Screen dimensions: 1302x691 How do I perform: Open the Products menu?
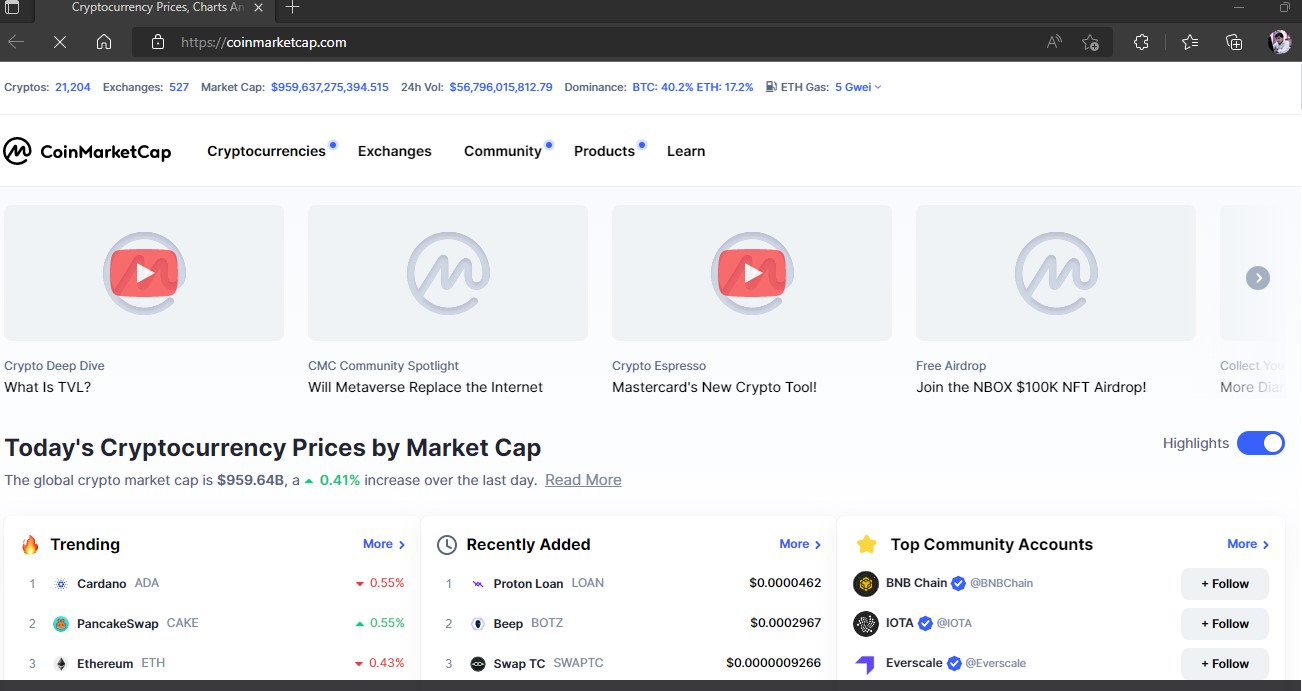[604, 151]
